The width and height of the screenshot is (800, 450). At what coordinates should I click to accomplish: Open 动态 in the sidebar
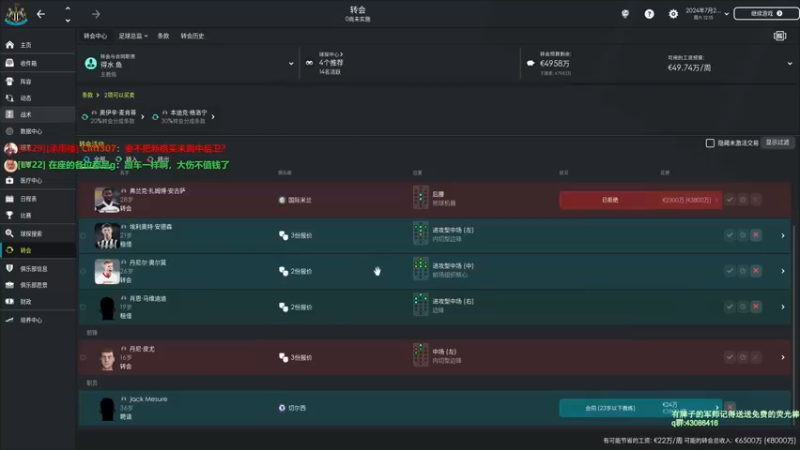click(38, 98)
